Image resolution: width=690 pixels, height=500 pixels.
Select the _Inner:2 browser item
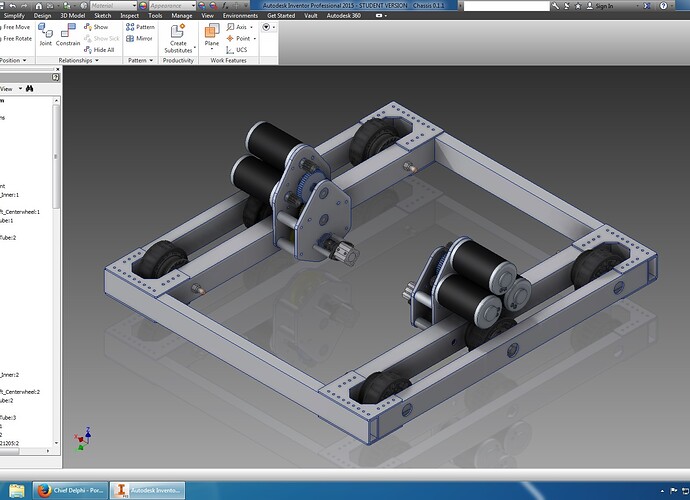(10, 375)
